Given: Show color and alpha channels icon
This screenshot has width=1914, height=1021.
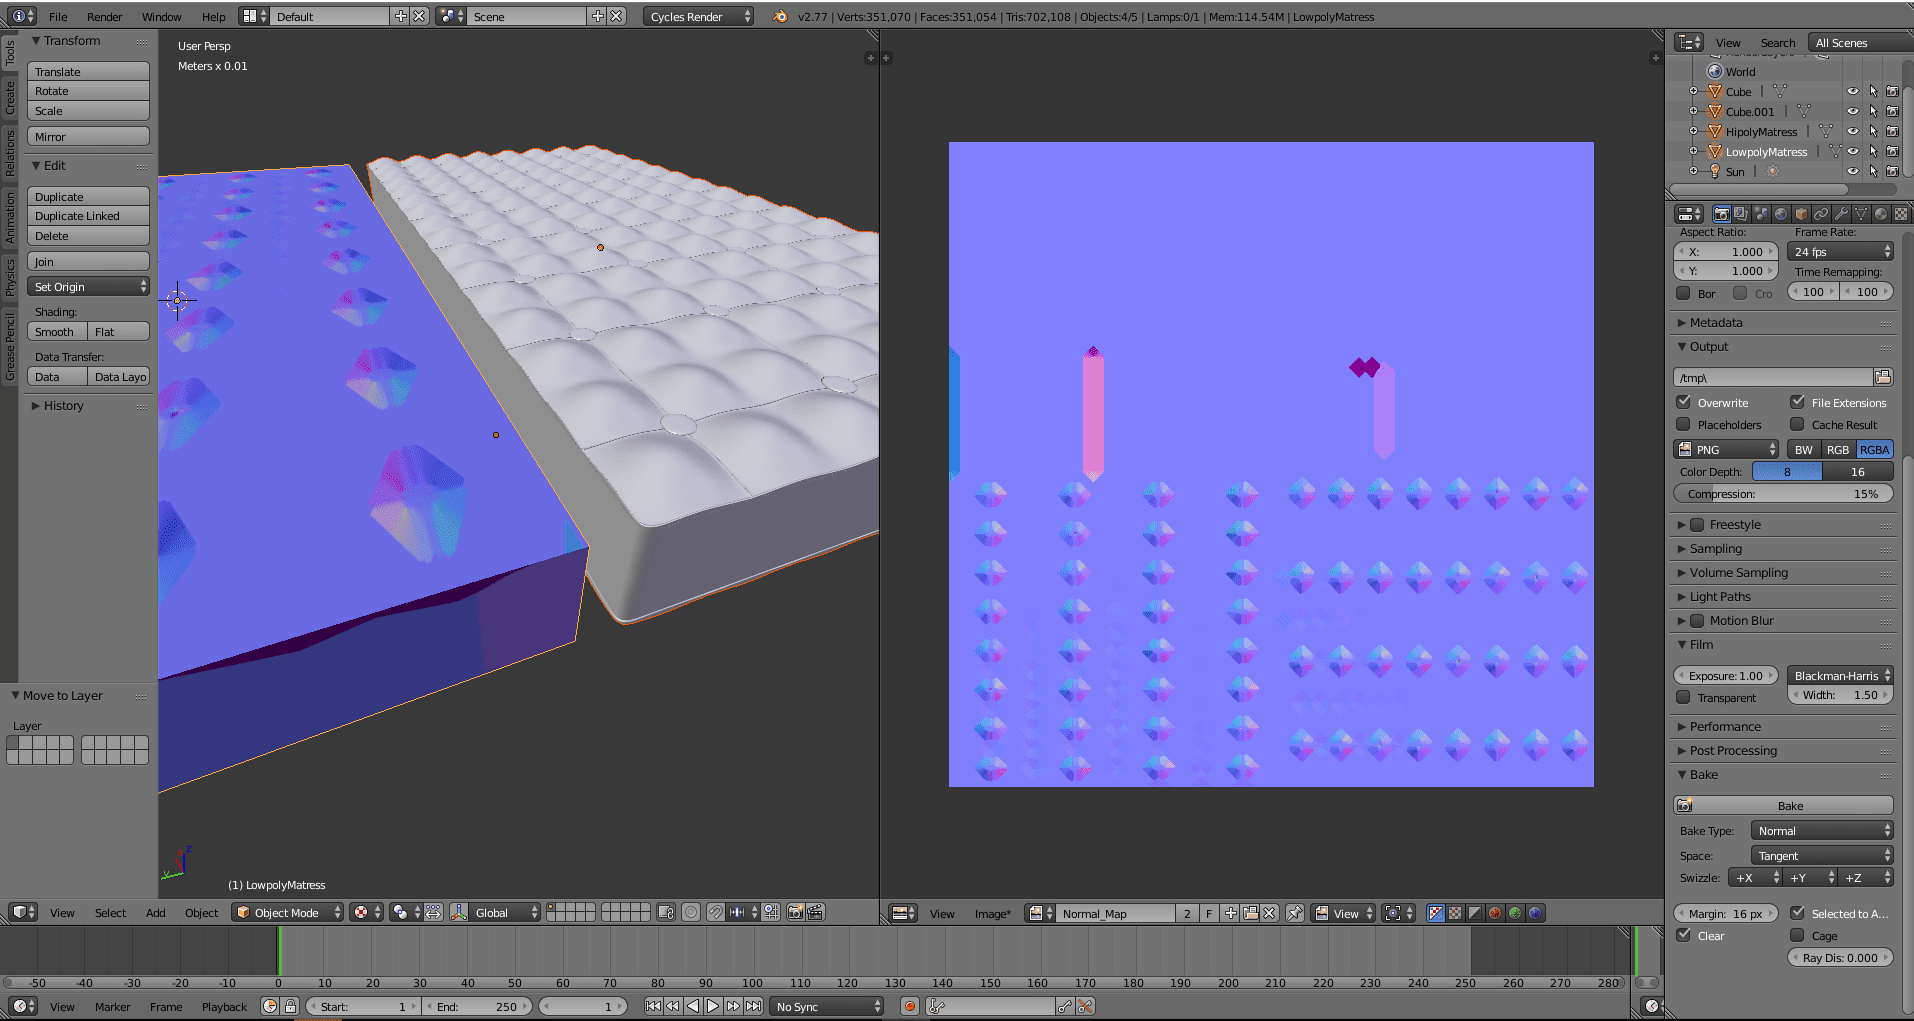Looking at the screenshot, I should tap(1436, 913).
